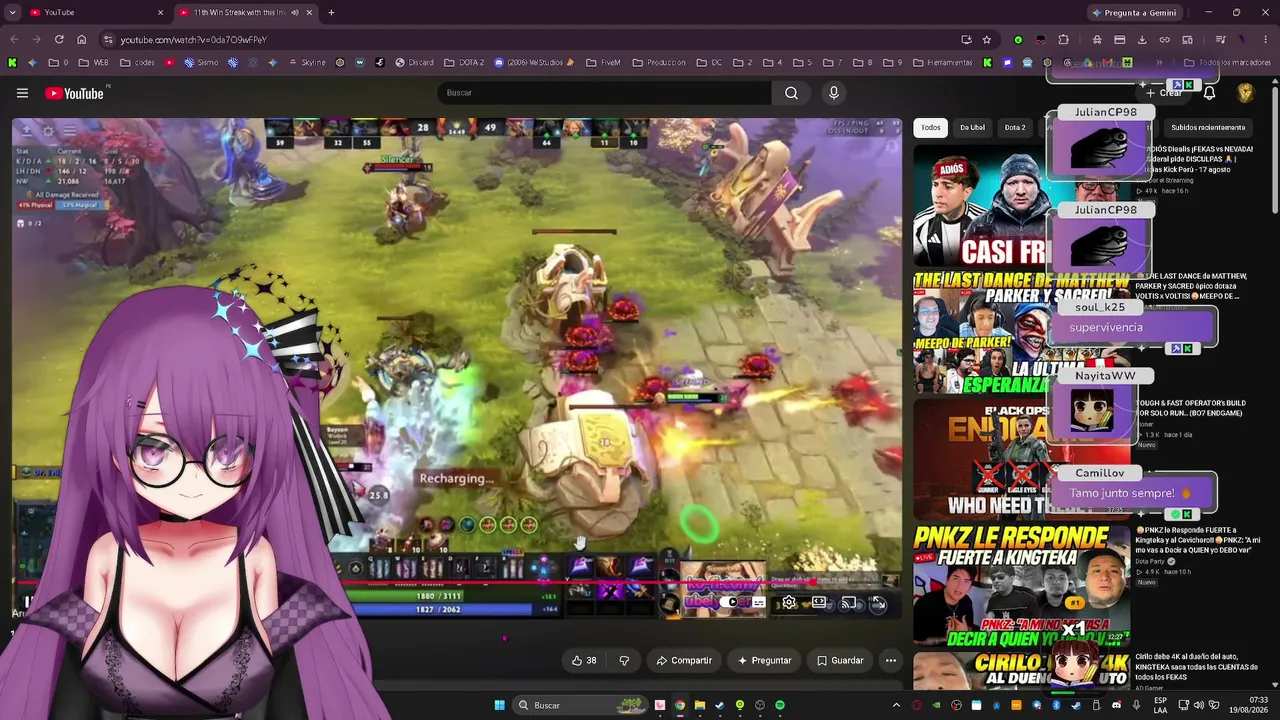This screenshot has height=720, width=1280.
Task: Start voice search with the microphone
Action: click(834, 93)
